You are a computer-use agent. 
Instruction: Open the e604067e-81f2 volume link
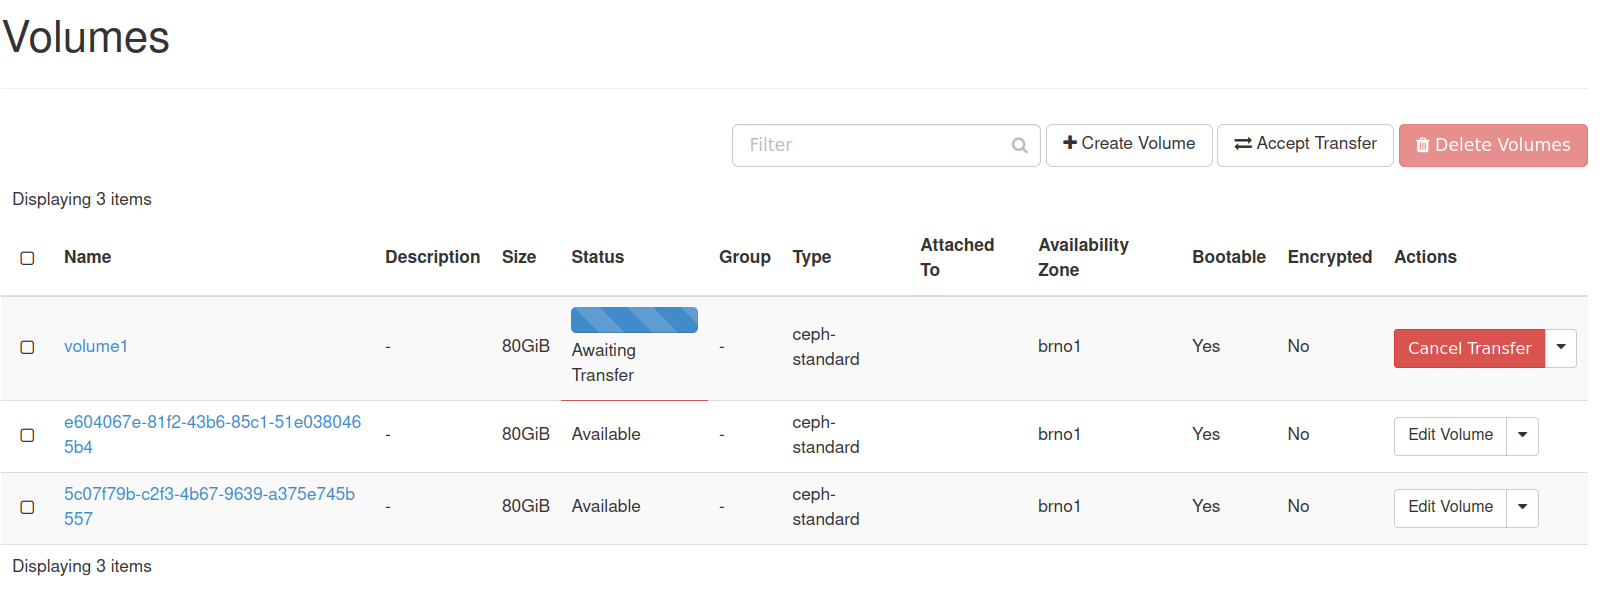pyautogui.click(x=212, y=423)
